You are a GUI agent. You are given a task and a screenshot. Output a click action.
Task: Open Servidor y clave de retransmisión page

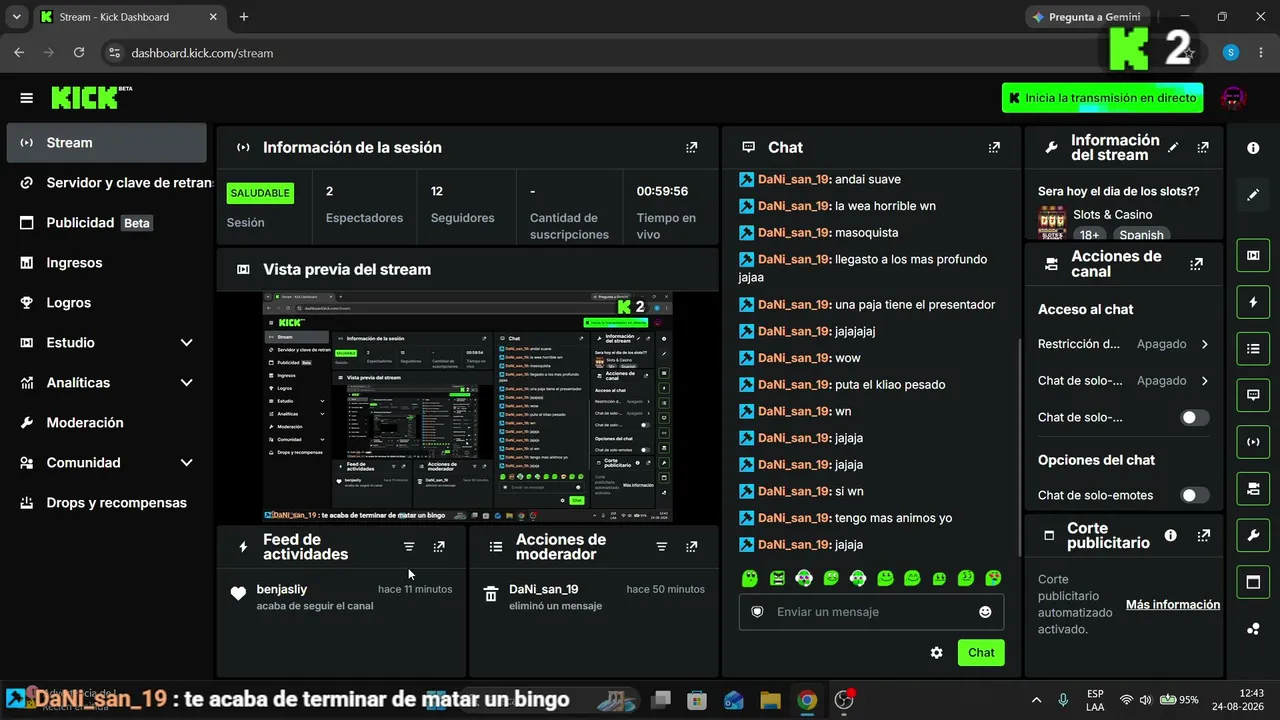[x=107, y=183]
